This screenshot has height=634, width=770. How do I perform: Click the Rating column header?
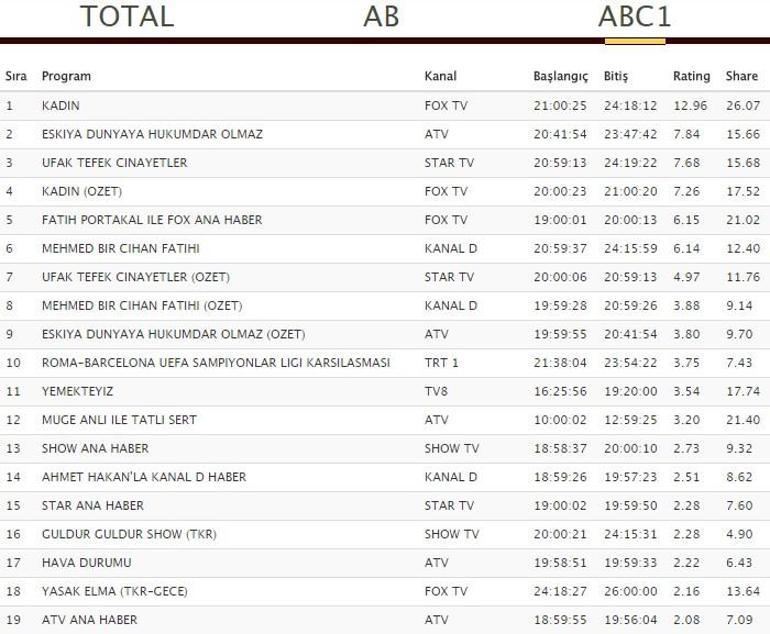pos(691,76)
